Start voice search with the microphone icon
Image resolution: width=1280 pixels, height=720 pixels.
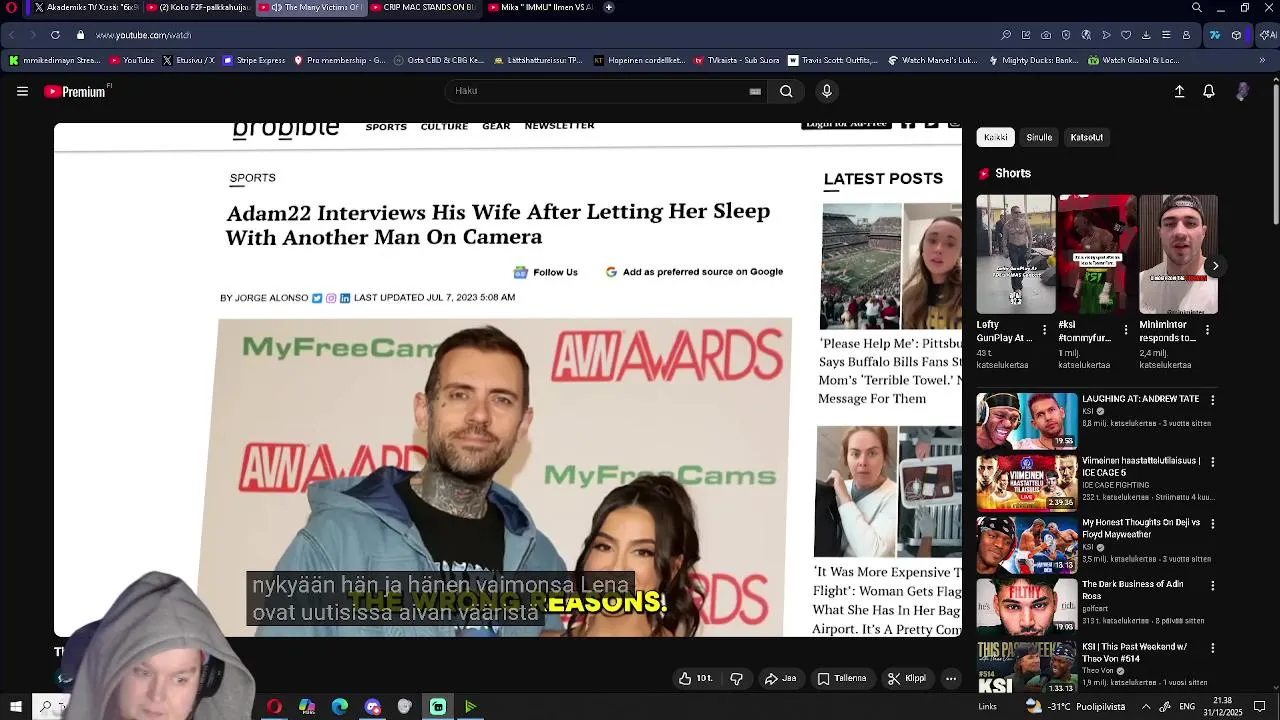click(x=826, y=91)
